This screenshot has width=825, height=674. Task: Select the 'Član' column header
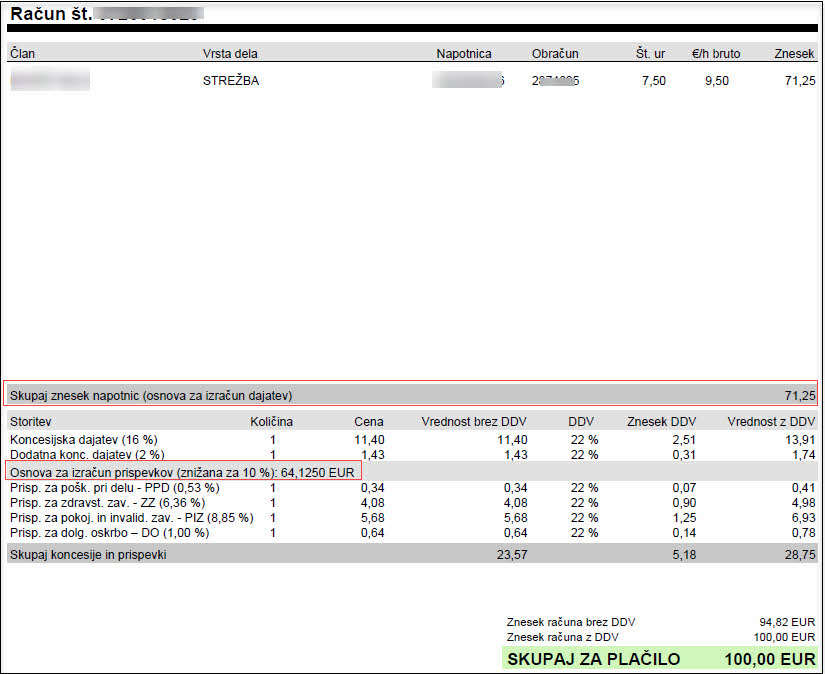(23, 54)
